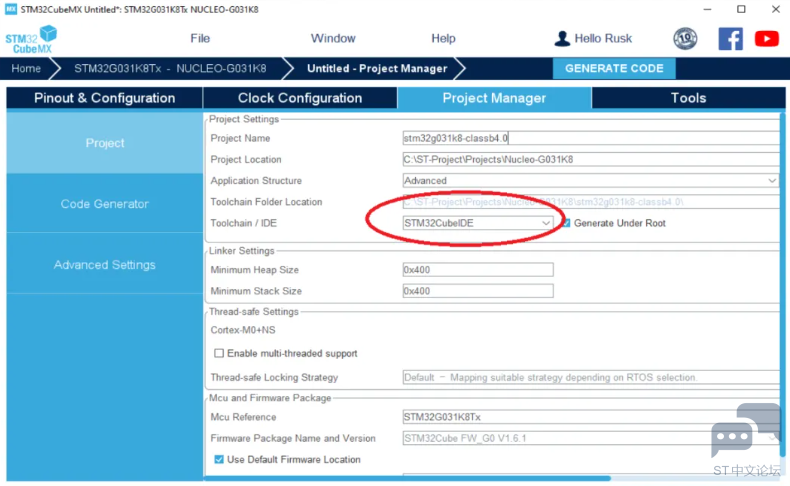The height and width of the screenshot is (486, 790).
Task: Switch to the Tools tab
Action: tap(688, 98)
